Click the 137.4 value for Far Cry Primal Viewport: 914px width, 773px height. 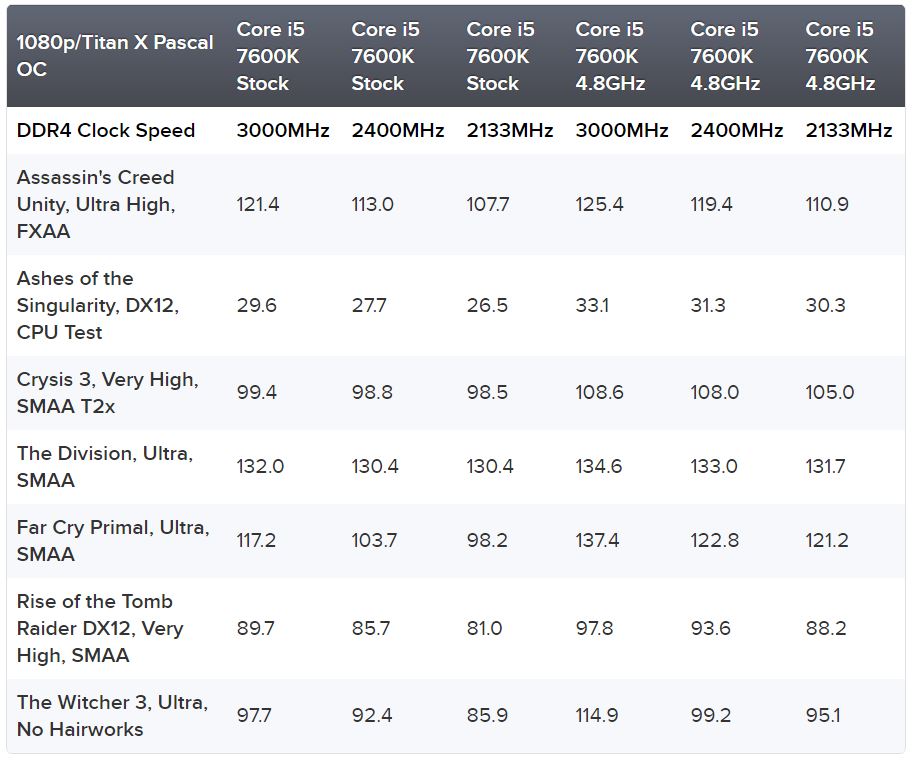(x=598, y=541)
